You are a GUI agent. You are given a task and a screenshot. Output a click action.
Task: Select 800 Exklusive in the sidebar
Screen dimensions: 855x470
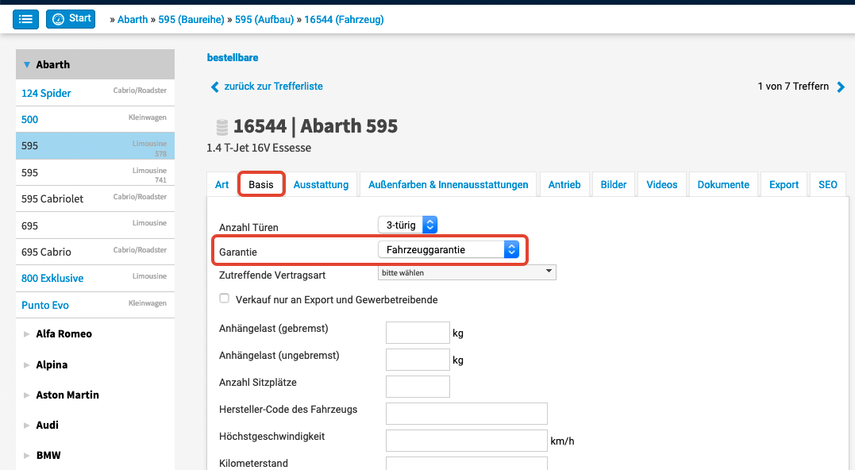point(95,278)
